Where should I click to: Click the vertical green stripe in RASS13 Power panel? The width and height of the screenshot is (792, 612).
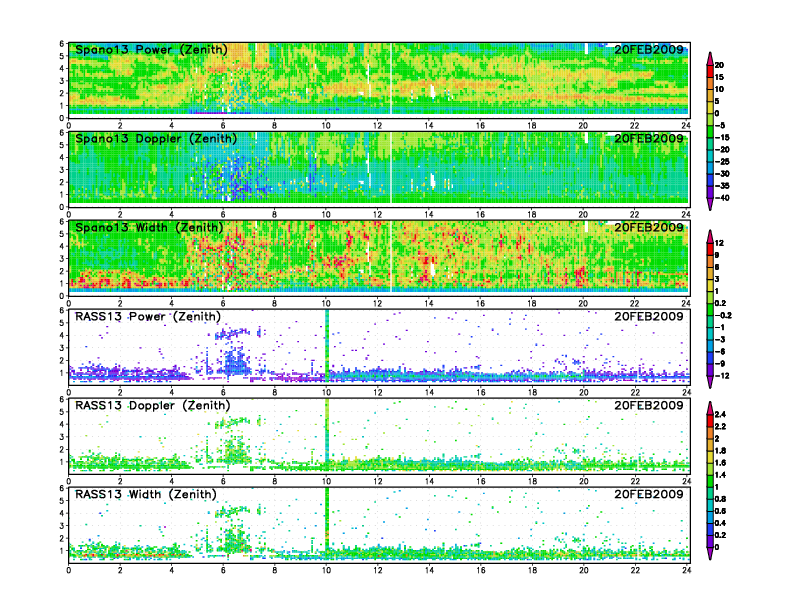click(327, 345)
